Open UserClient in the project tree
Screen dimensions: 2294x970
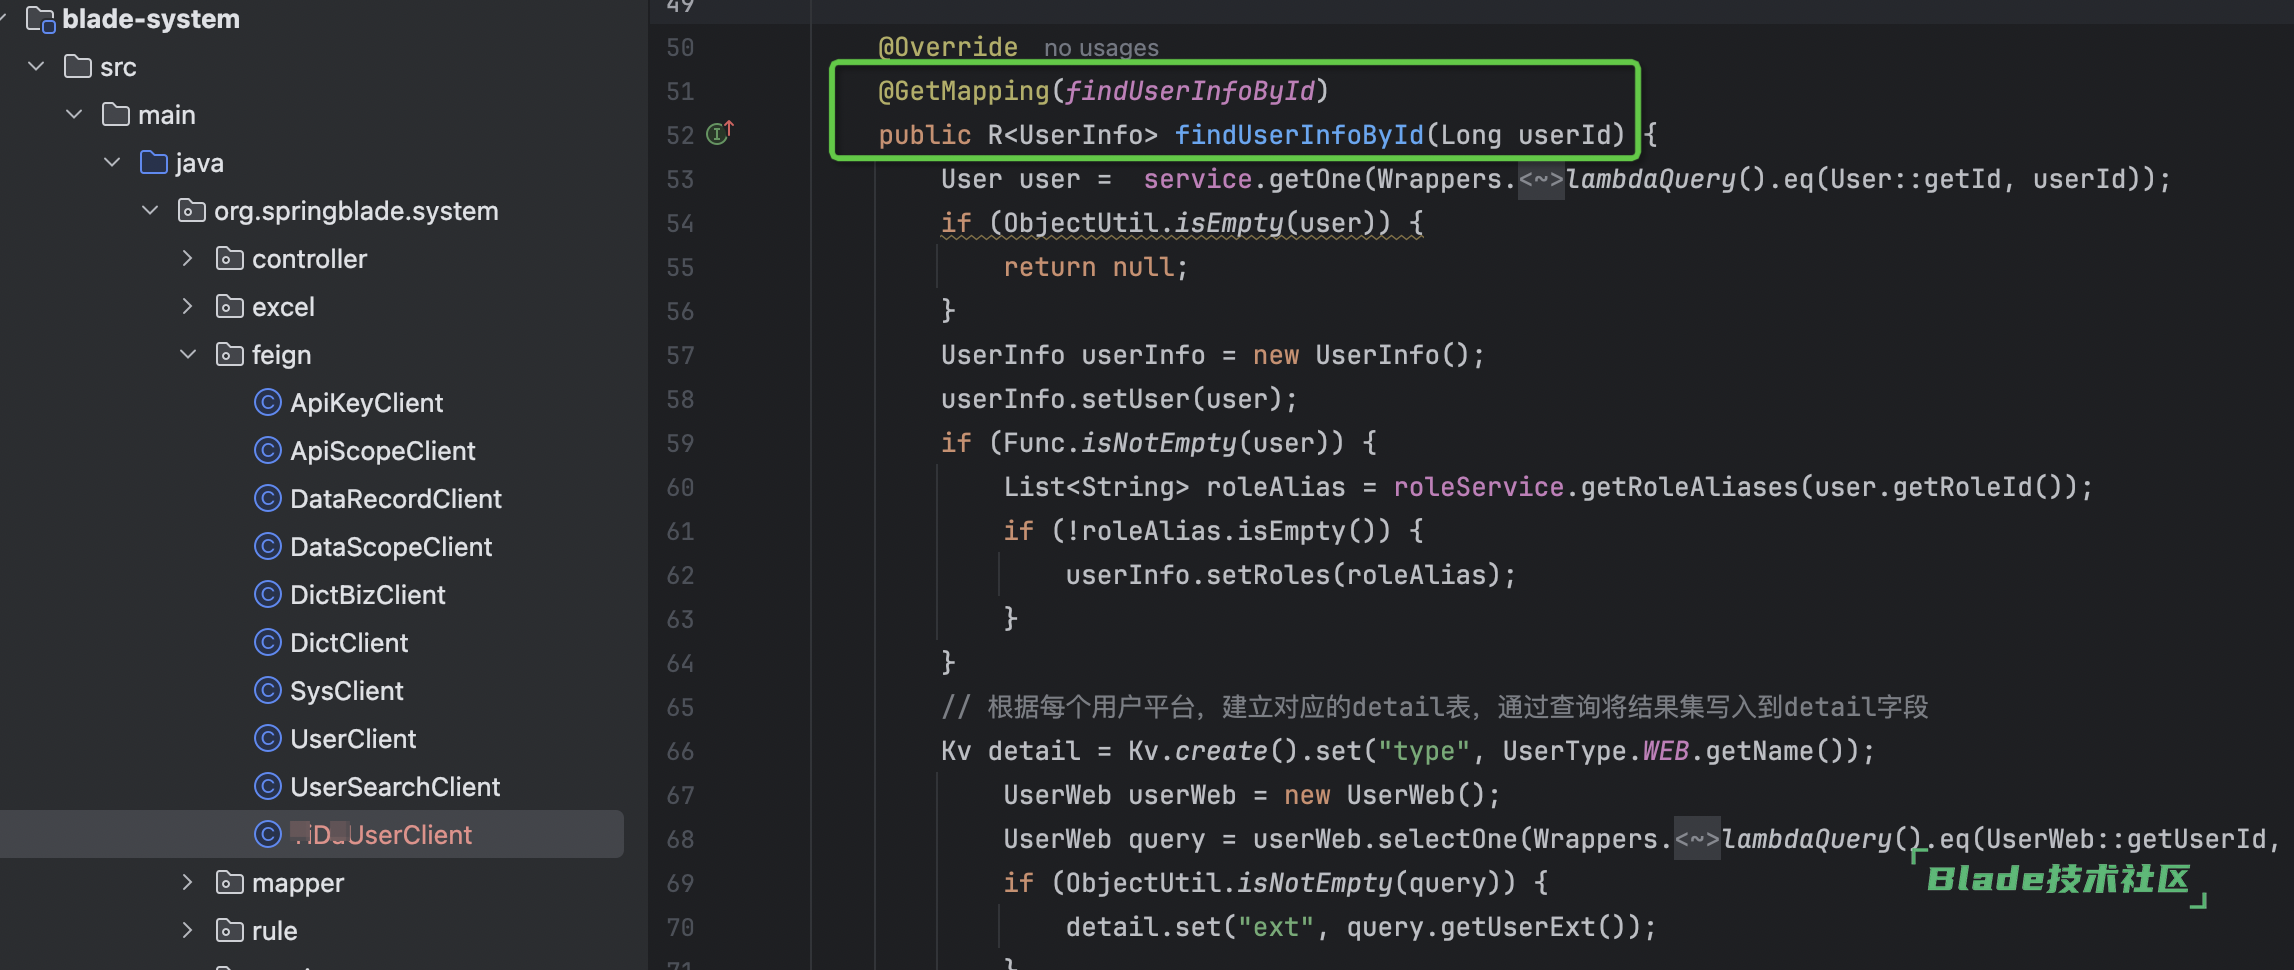pos(352,739)
